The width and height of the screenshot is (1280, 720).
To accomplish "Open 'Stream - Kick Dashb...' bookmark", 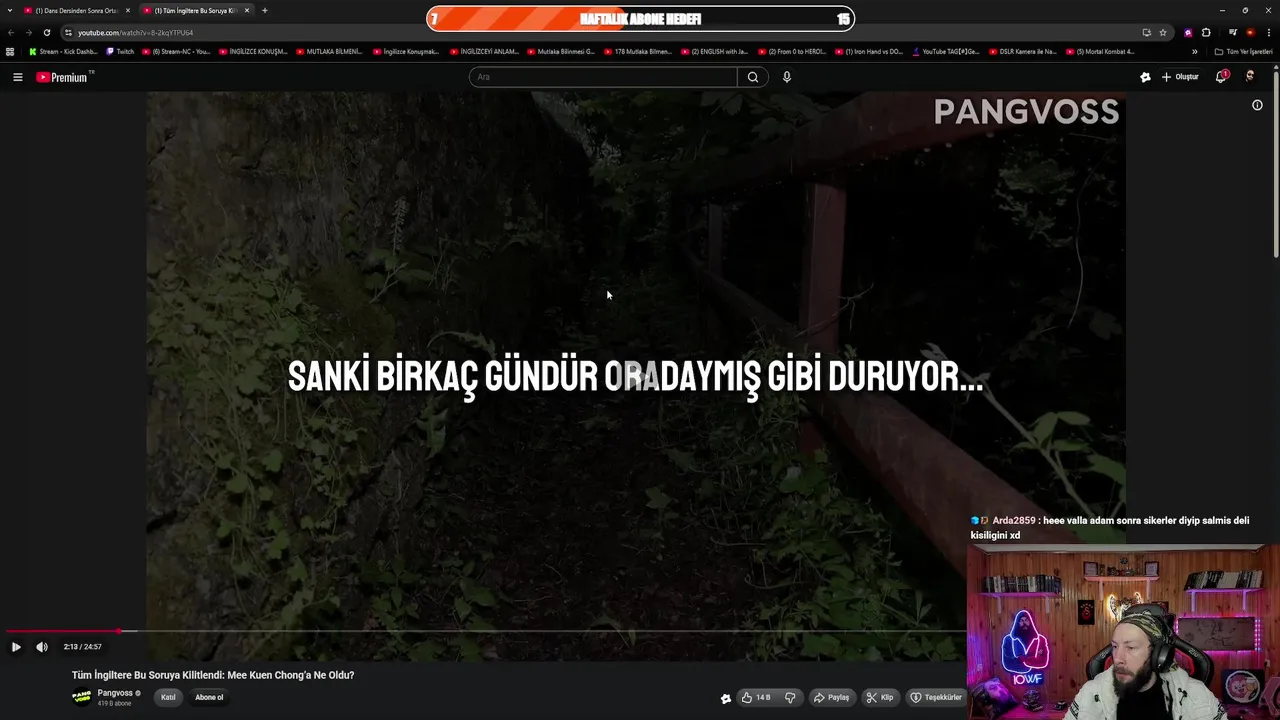I will click(x=63, y=51).
